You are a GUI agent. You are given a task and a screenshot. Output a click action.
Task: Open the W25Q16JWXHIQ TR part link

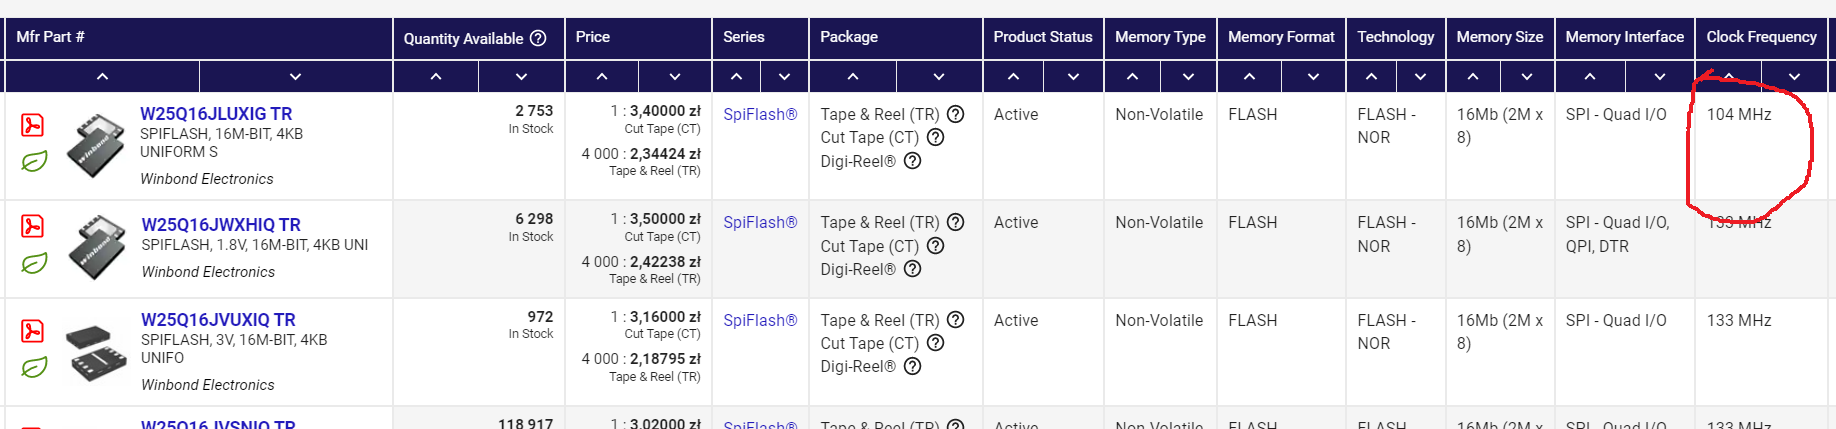point(221,225)
